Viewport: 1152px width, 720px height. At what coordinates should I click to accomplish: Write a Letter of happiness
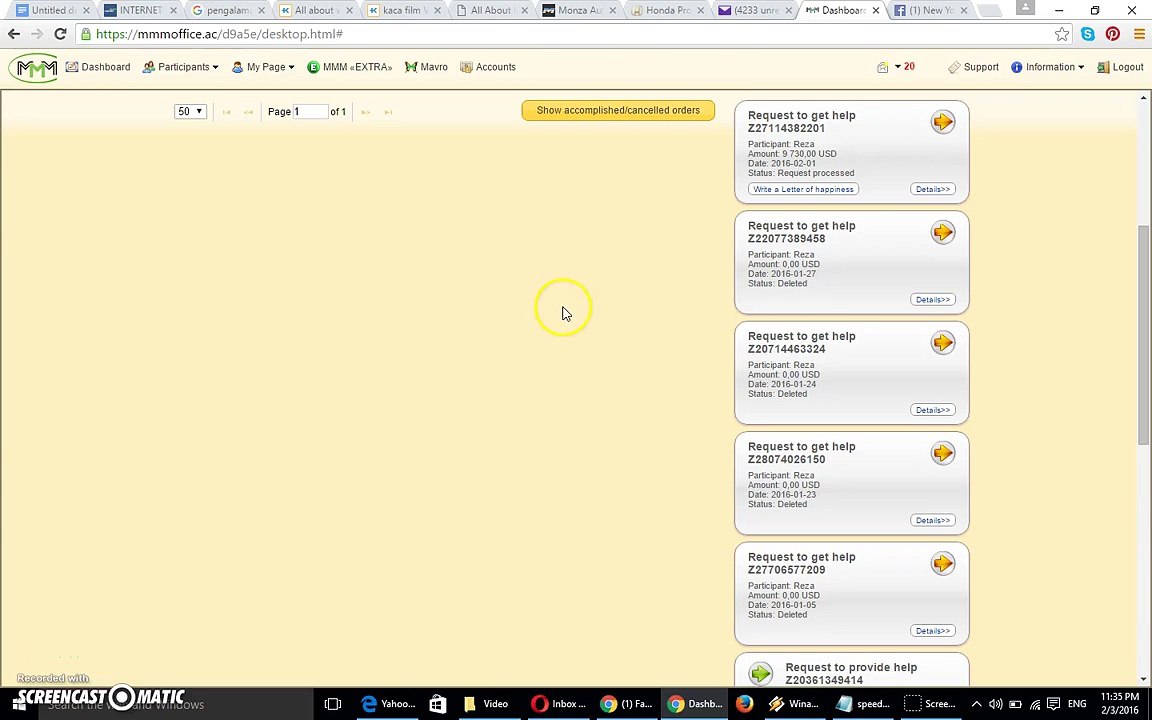(803, 189)
